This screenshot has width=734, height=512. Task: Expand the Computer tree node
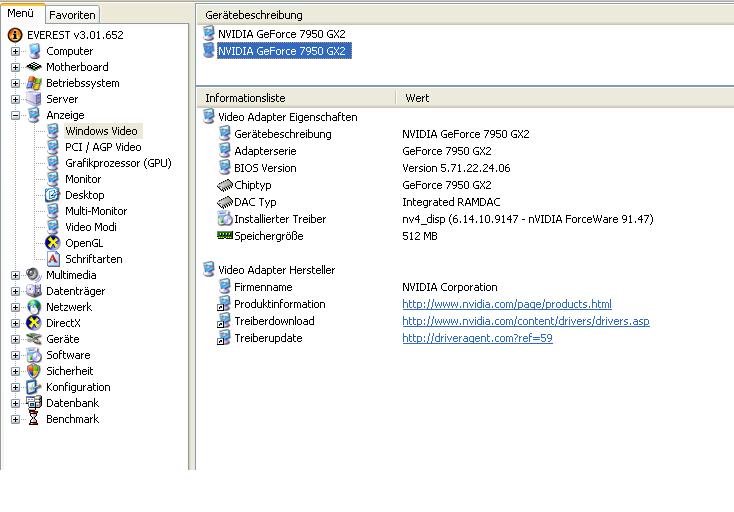point(15,51)
